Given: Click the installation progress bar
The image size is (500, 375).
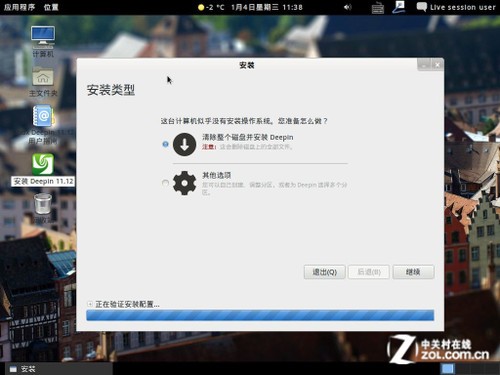Looking at the screenshot, I should (x=260, y=315).
